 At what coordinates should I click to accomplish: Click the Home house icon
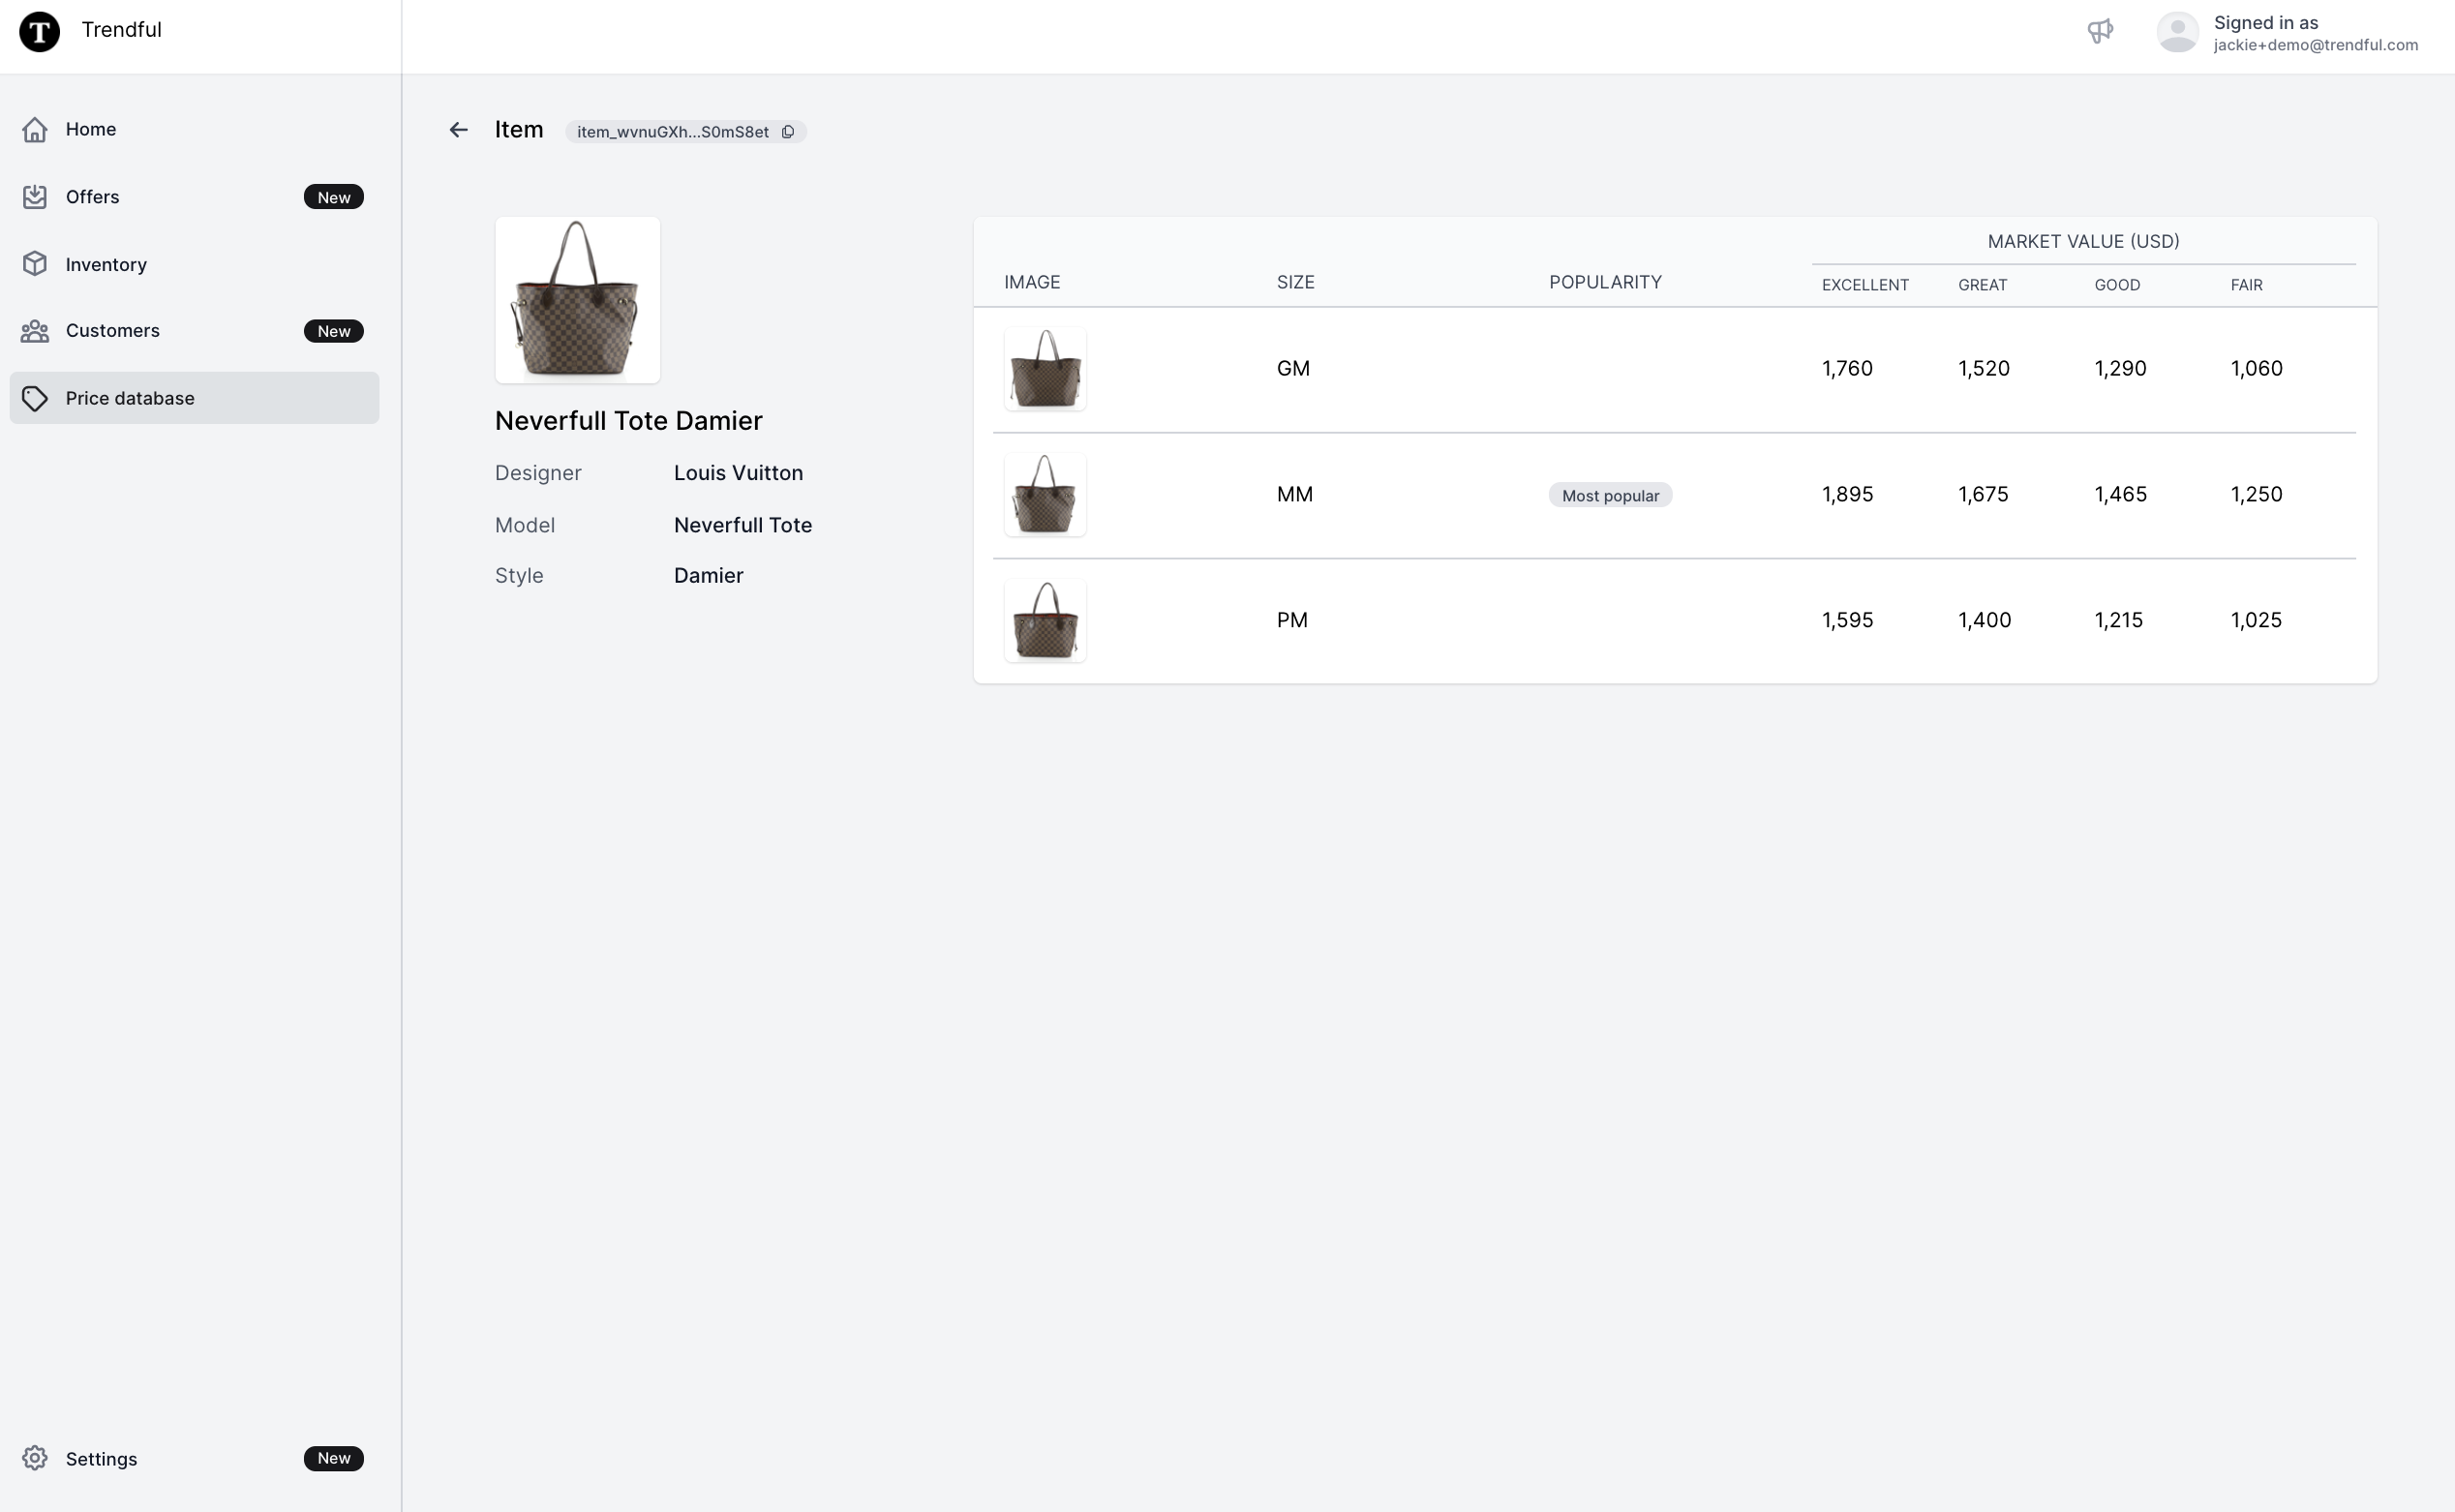coord(35,129)
